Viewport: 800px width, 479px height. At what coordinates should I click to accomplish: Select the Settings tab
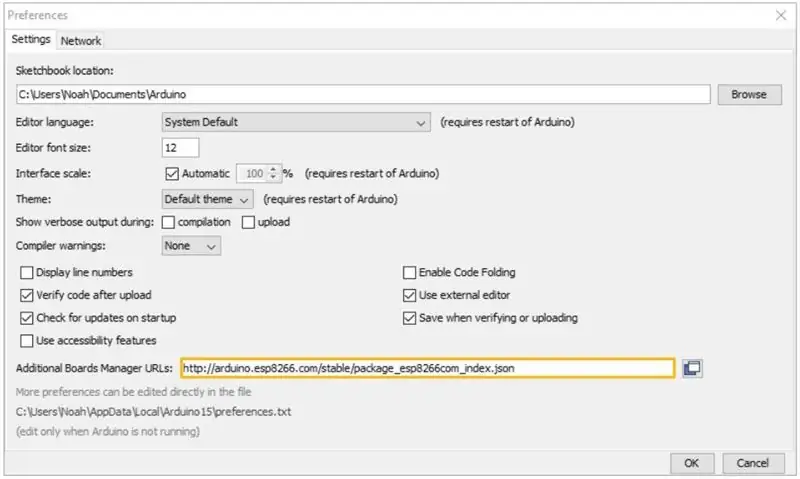[31, 39]
